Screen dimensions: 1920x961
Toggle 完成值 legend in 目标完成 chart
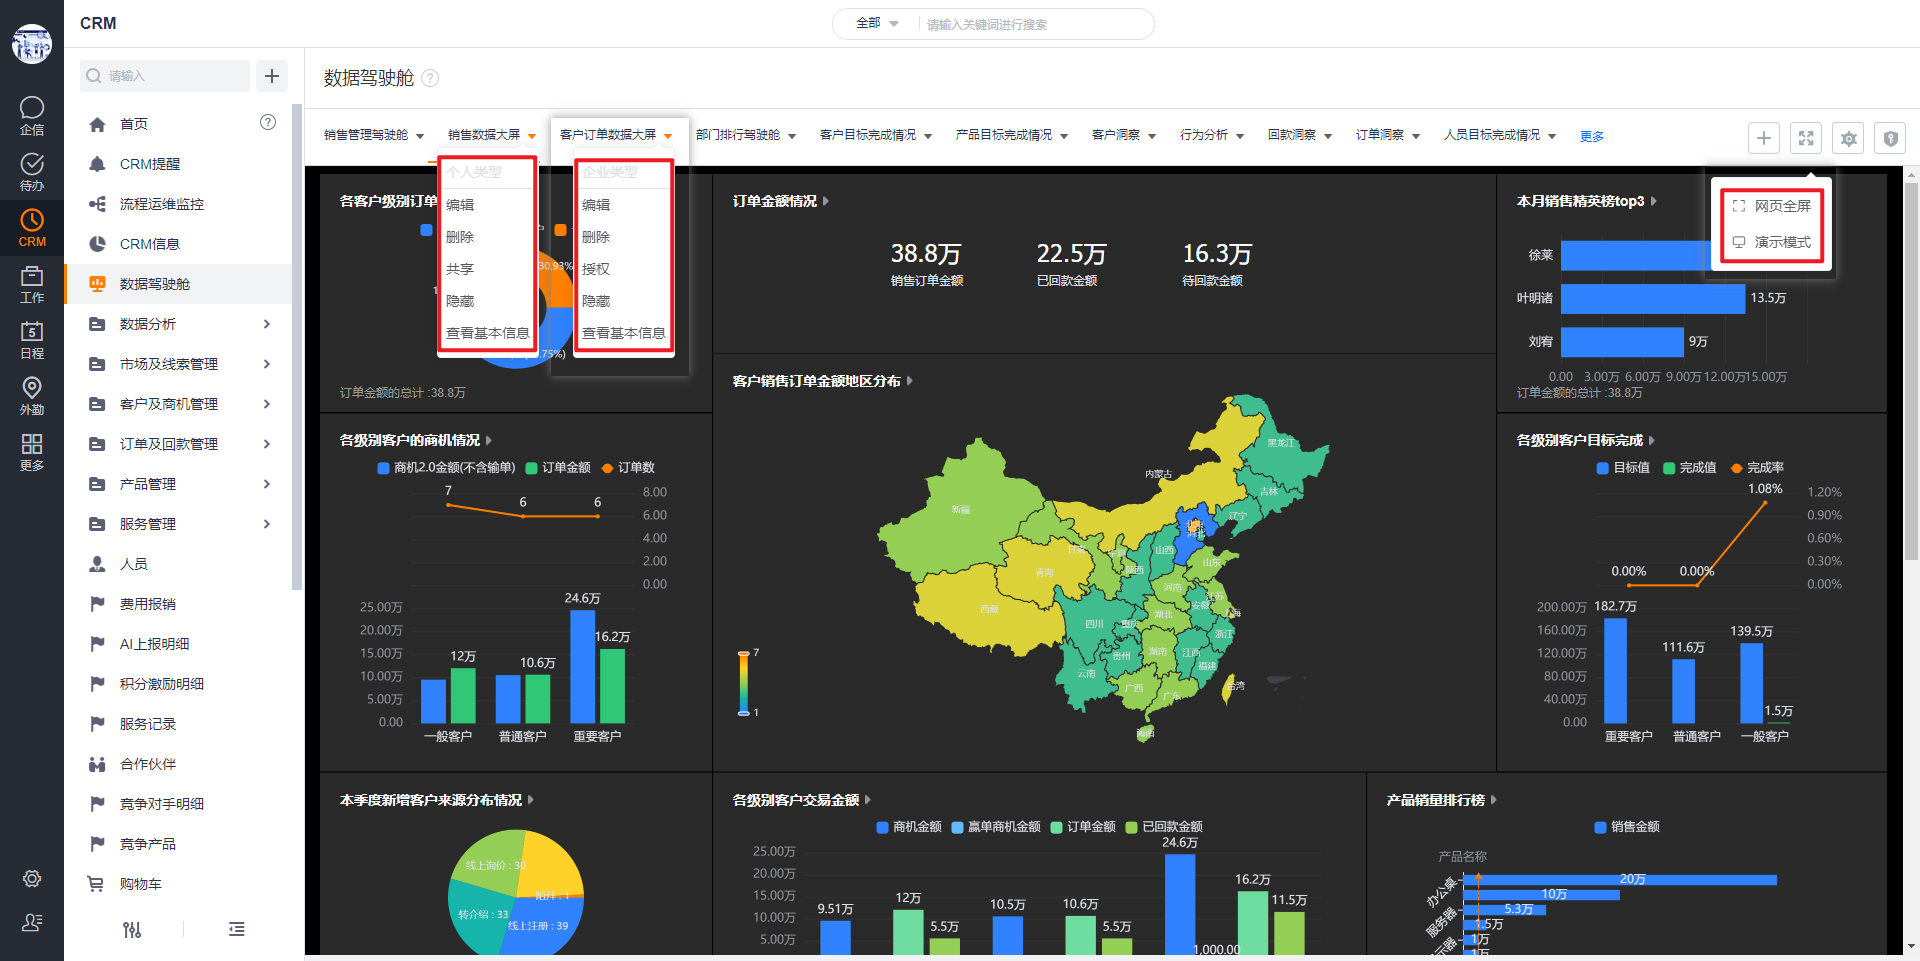(1689, 468)
